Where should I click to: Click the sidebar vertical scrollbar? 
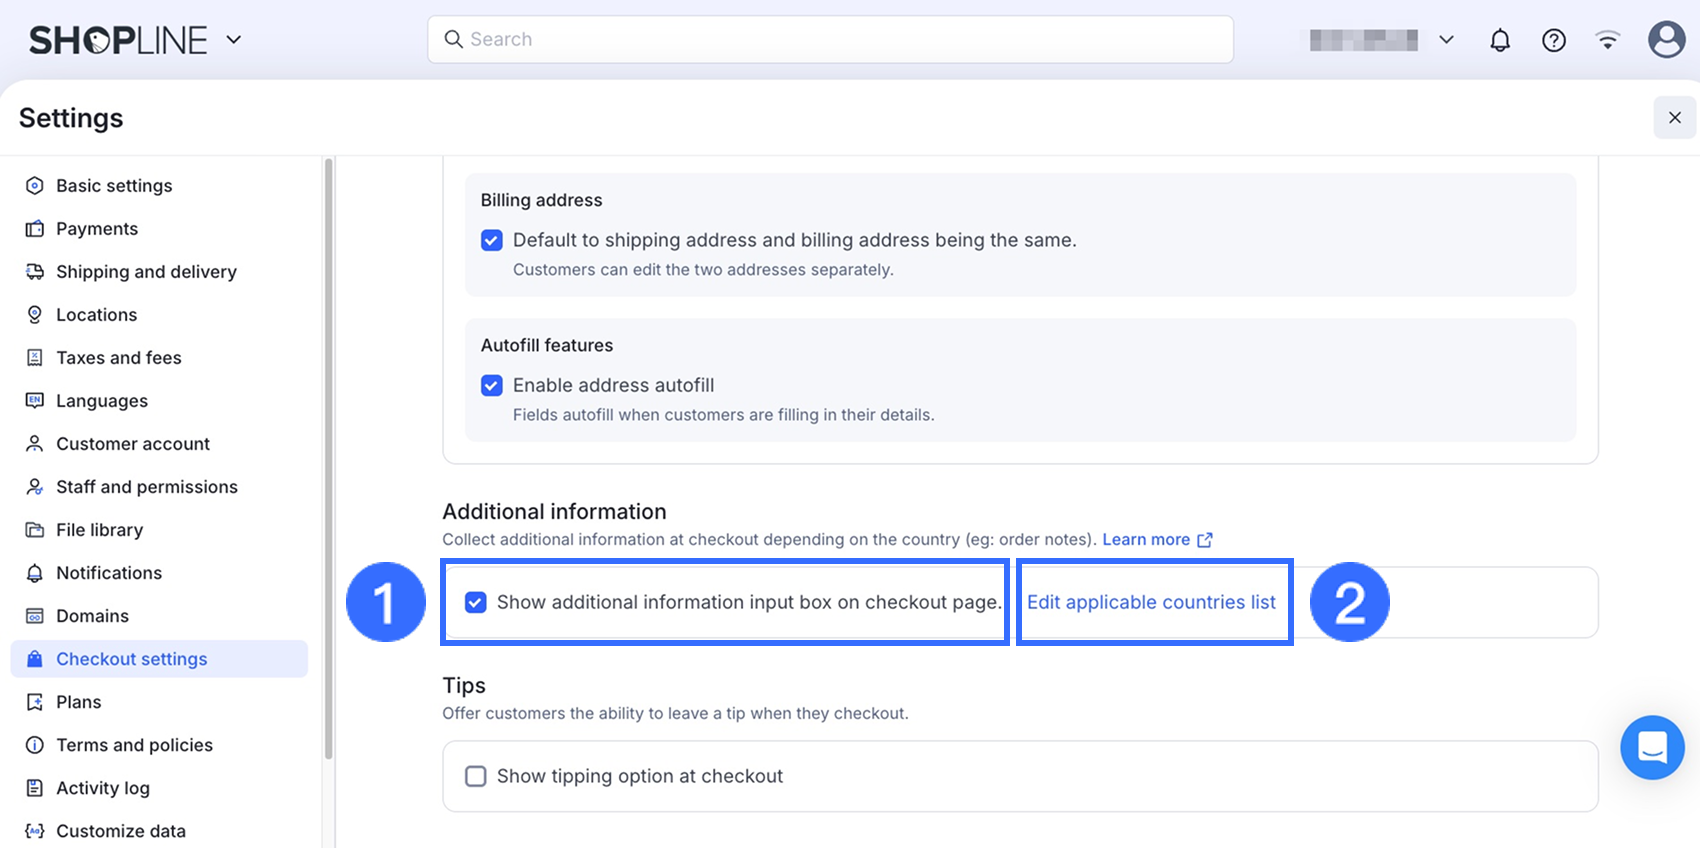coord(328,458)
